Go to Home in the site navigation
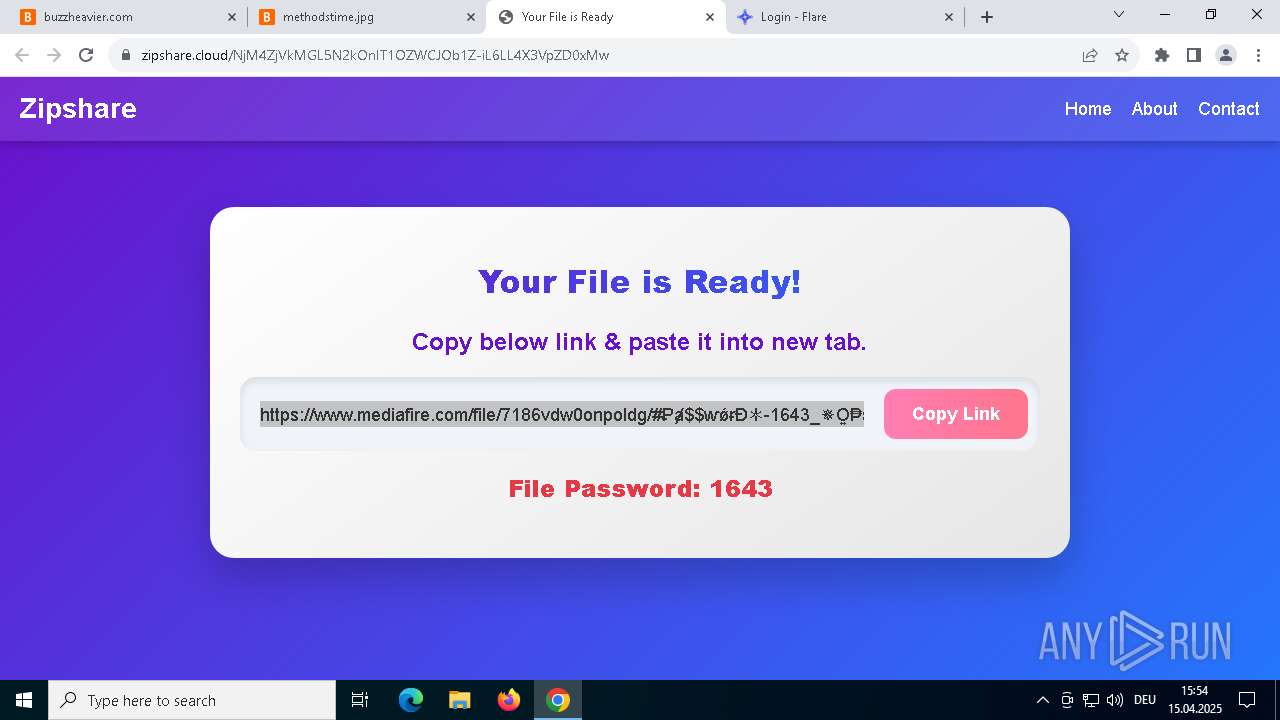 coord(1088,109)
